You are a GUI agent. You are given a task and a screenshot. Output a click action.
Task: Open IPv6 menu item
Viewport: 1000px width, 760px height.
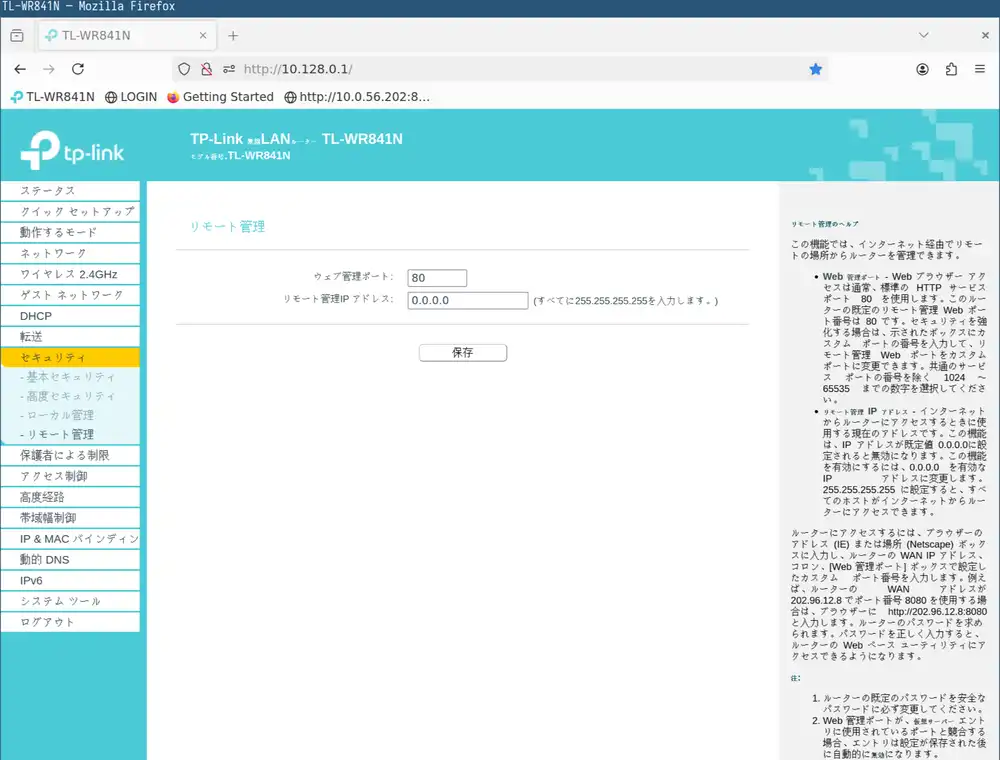click(70, 581)
